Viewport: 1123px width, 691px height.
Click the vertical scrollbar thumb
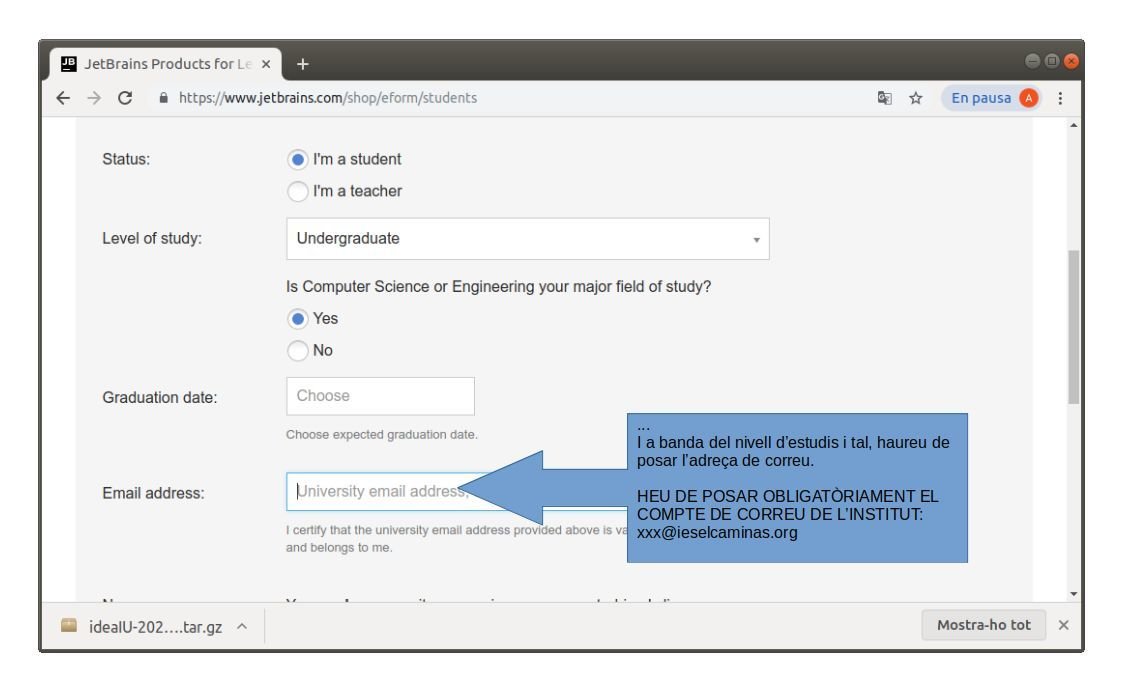tap(1073, 327)
